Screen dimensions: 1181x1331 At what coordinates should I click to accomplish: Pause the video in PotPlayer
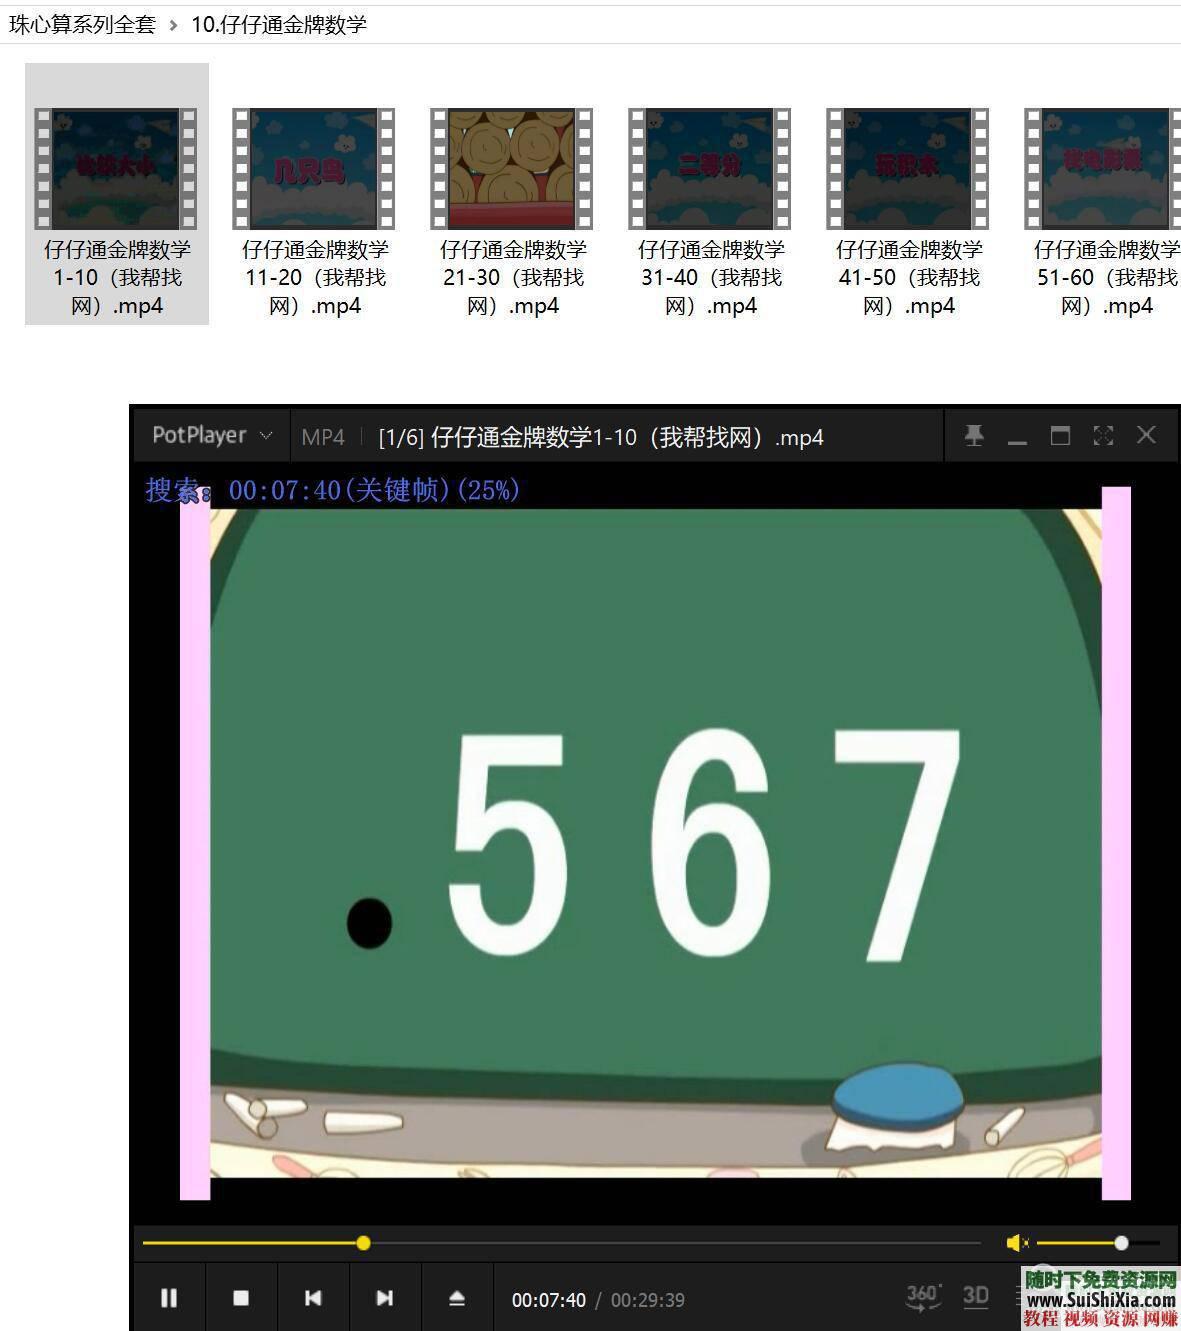(169, 1298)
